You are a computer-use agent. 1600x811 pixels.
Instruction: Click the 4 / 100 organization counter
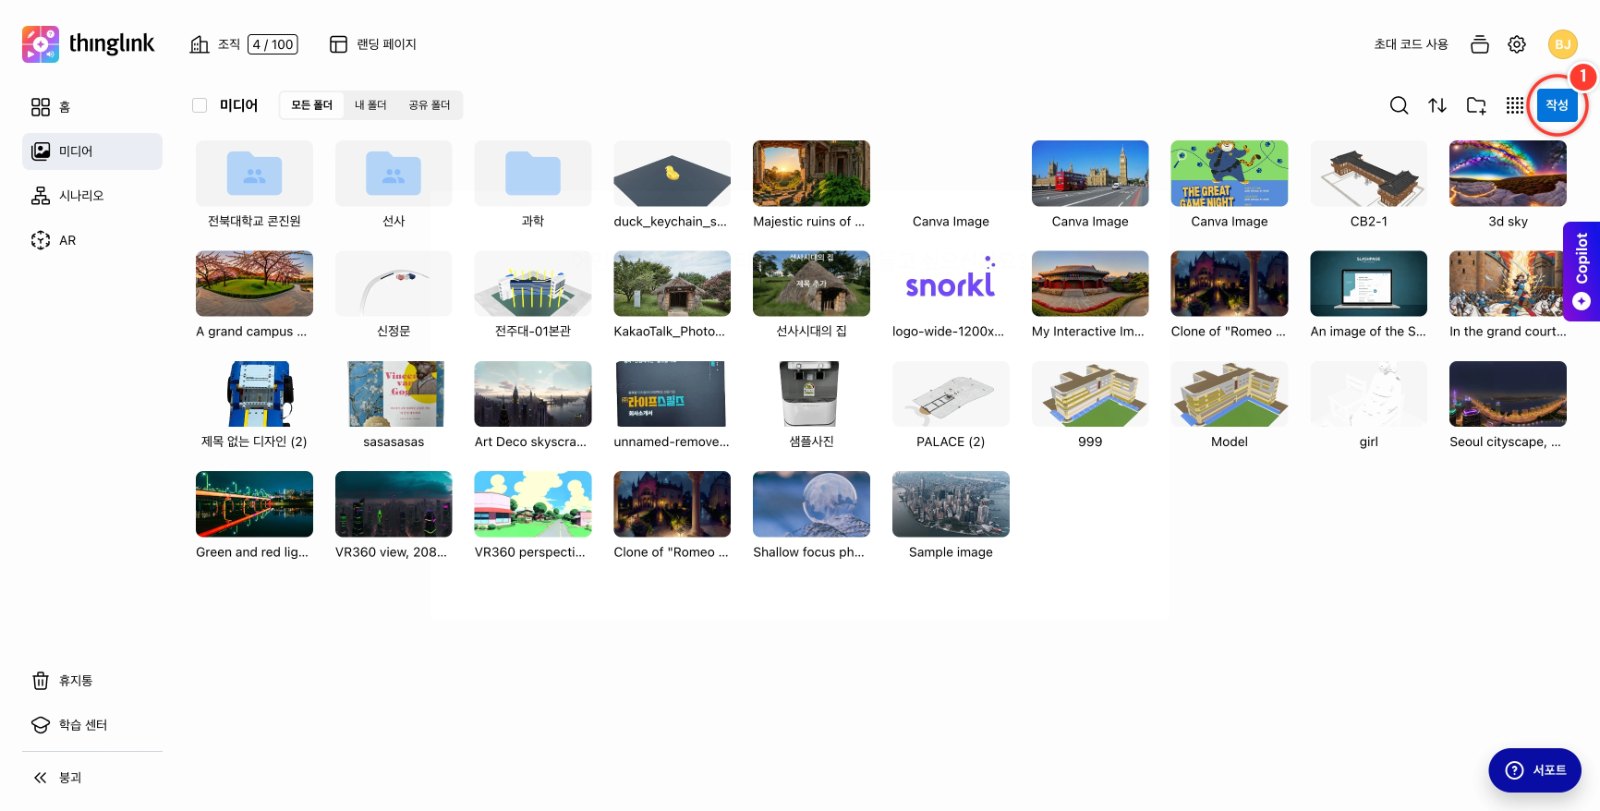[x=273, y=44]
